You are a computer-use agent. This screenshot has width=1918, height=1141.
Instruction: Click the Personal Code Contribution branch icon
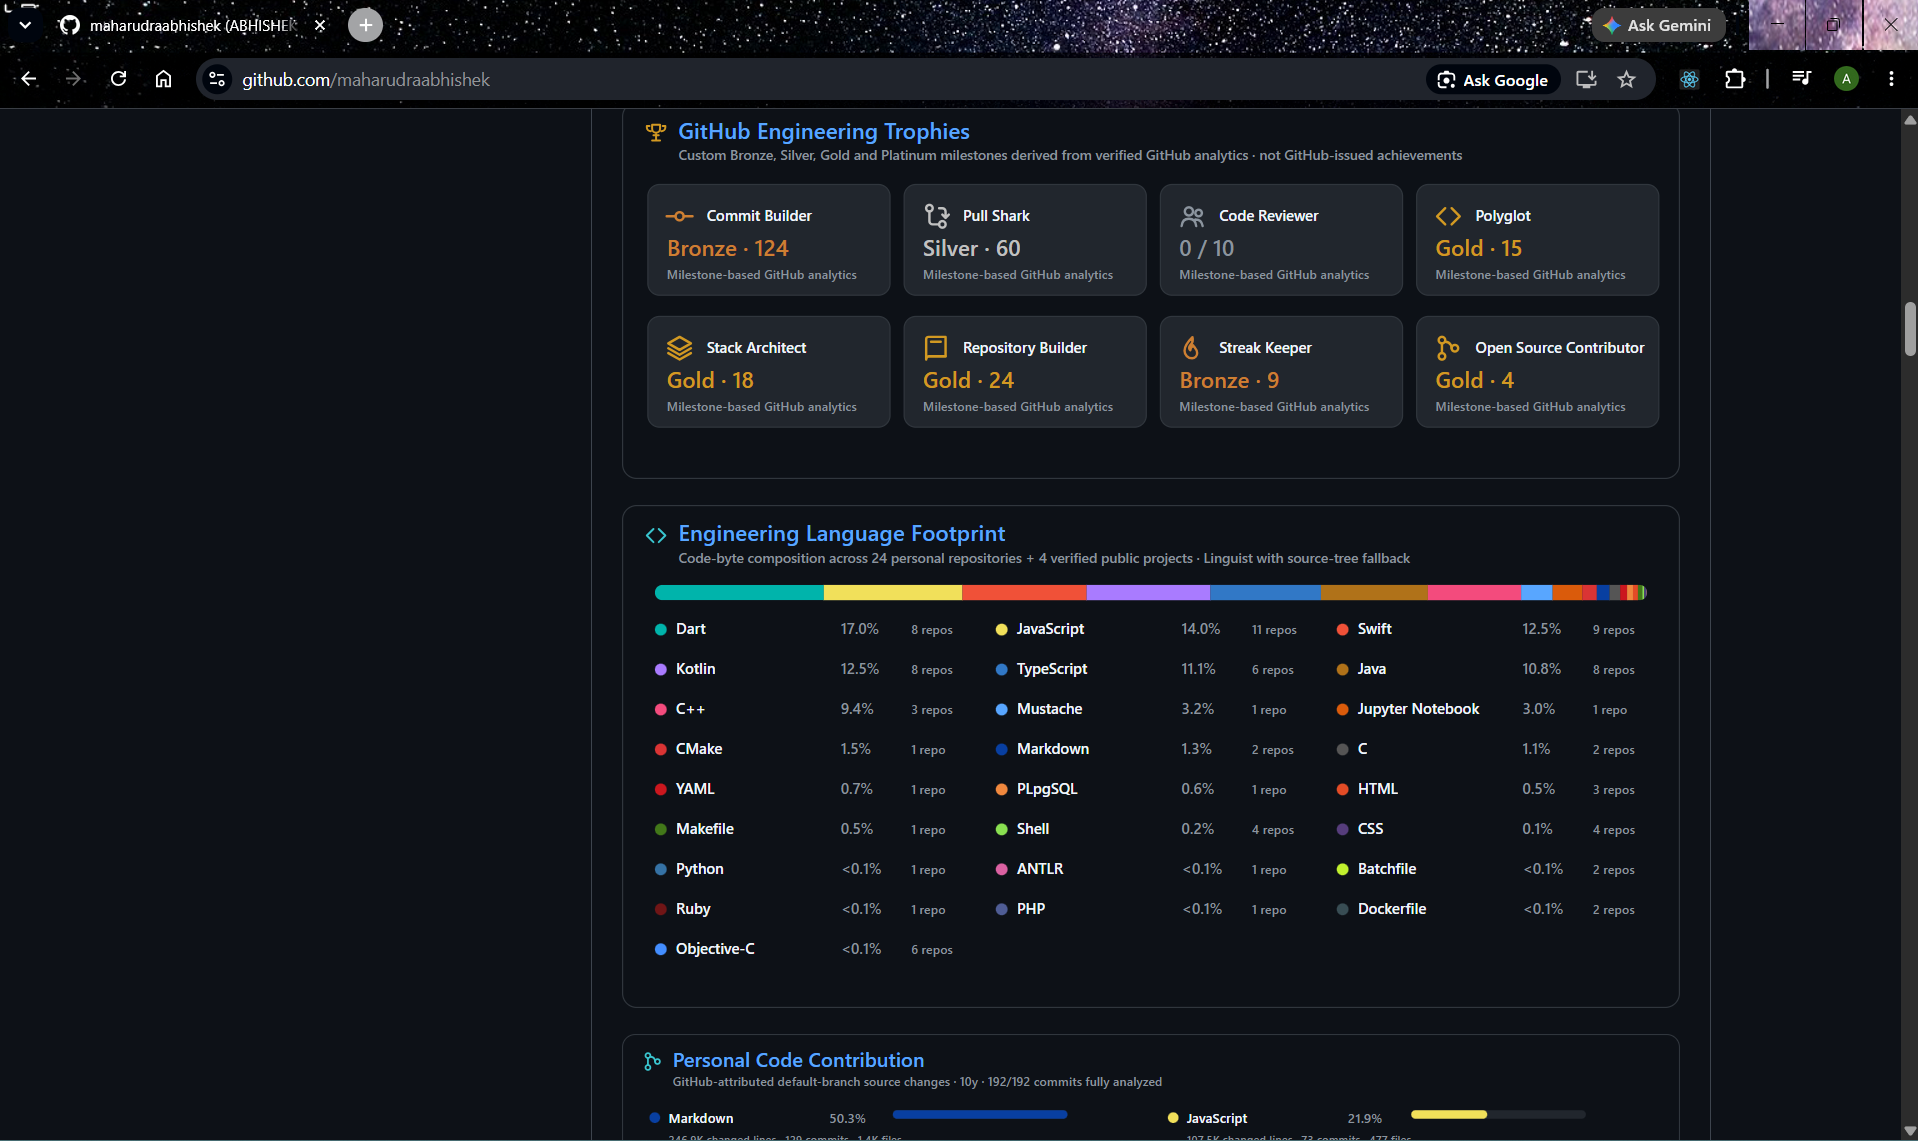pos(652,1061)
